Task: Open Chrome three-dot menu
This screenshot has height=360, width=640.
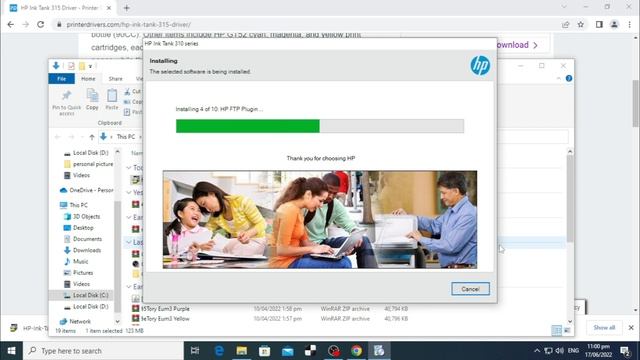Action: (630, 24)
